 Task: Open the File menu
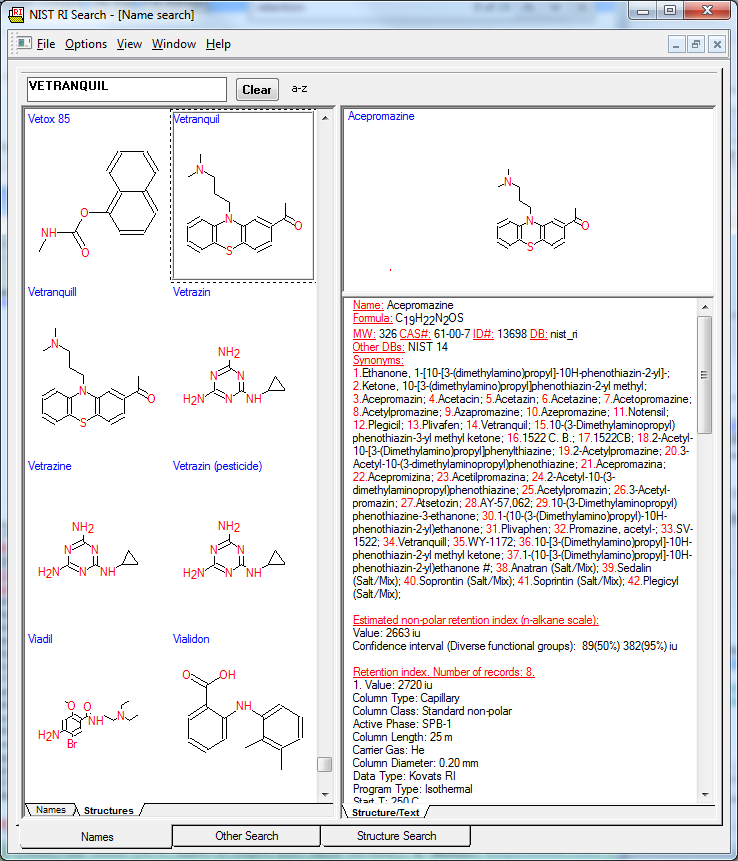46,44
